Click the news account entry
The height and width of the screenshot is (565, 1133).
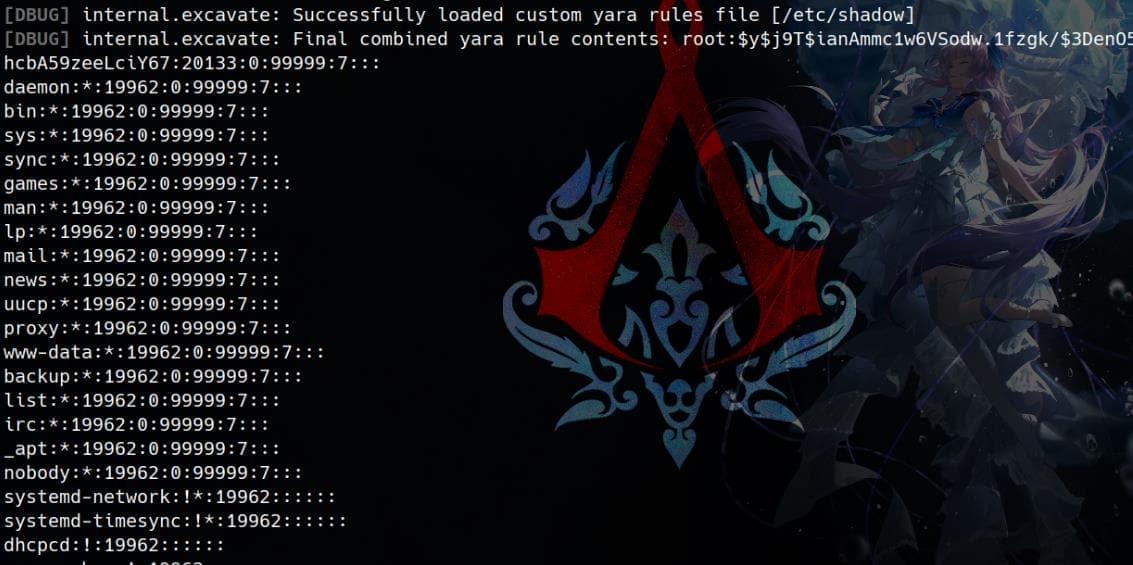click(x=142, y=280)
